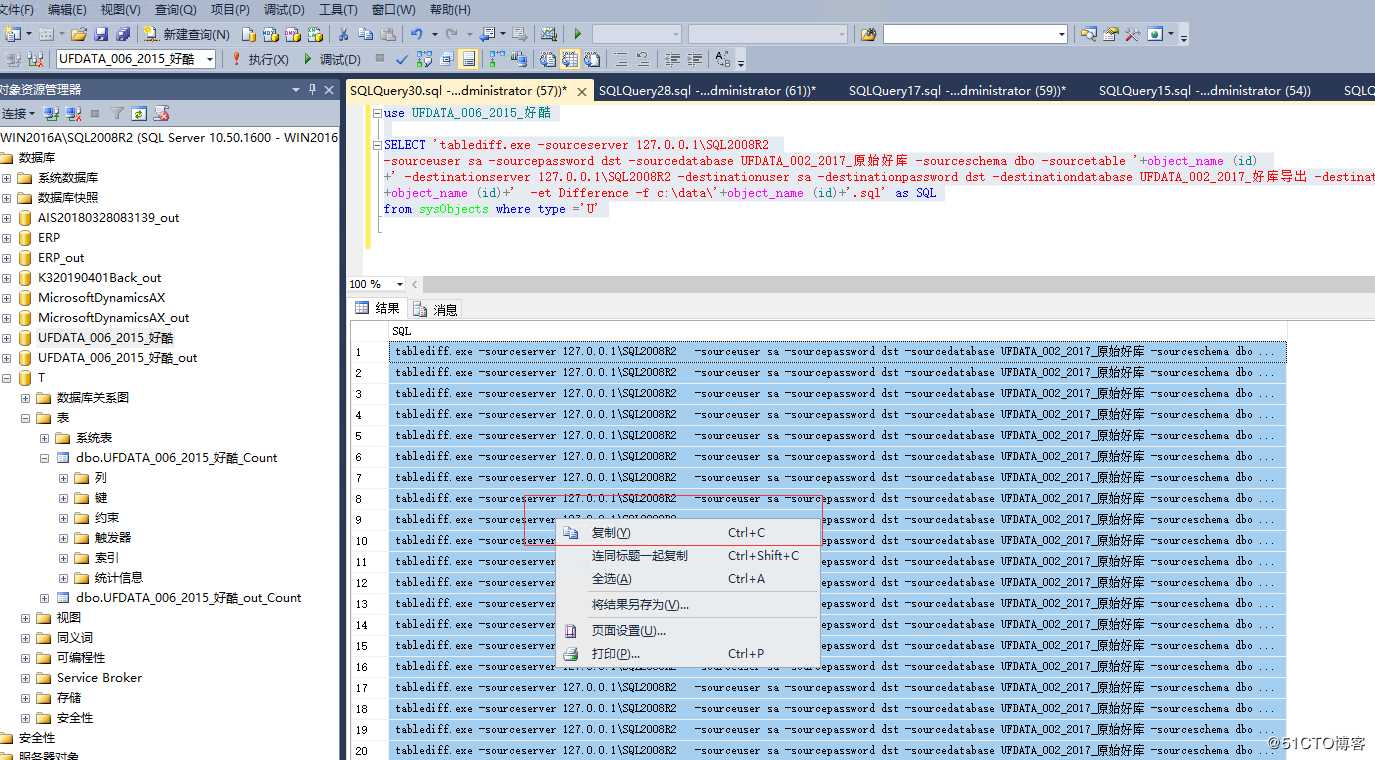Collapse the T database node

click(x=6, y=378)
